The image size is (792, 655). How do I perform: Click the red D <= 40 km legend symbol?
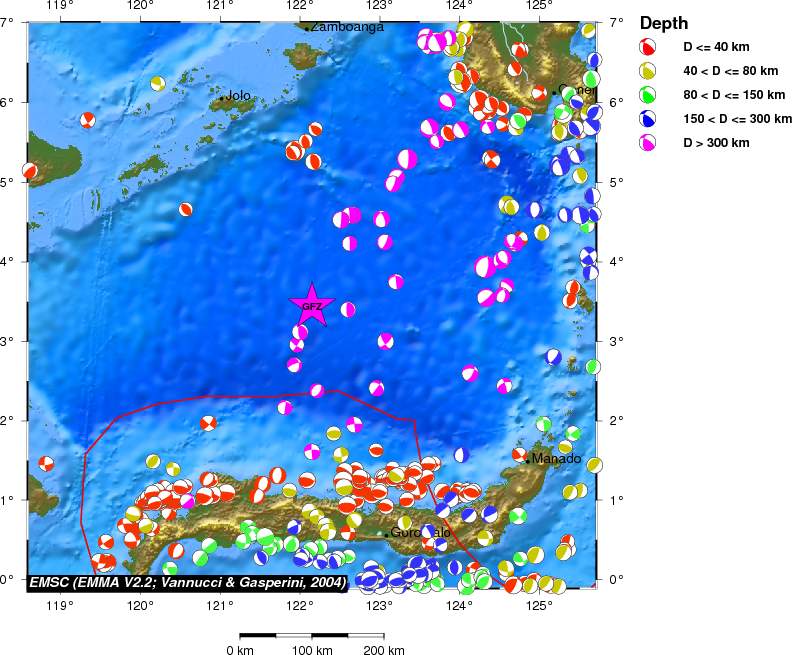coord(649,47)
